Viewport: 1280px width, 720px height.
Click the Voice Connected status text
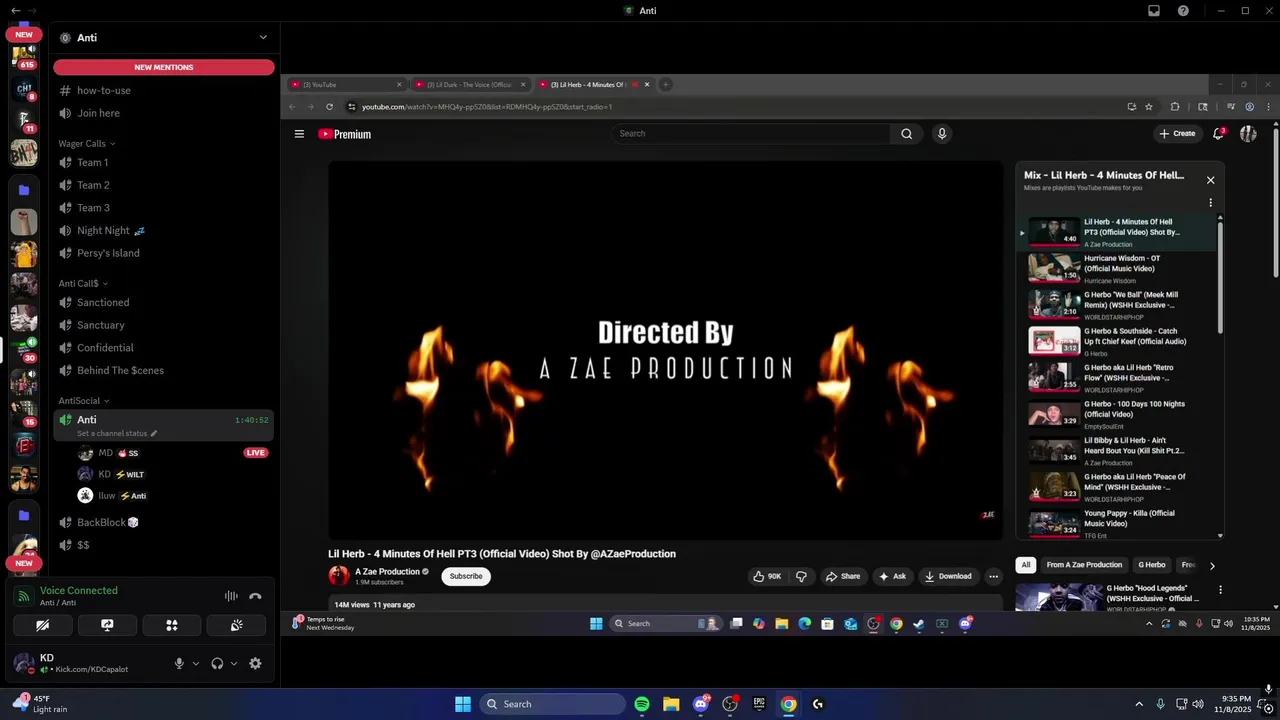(x=79, y=591)
